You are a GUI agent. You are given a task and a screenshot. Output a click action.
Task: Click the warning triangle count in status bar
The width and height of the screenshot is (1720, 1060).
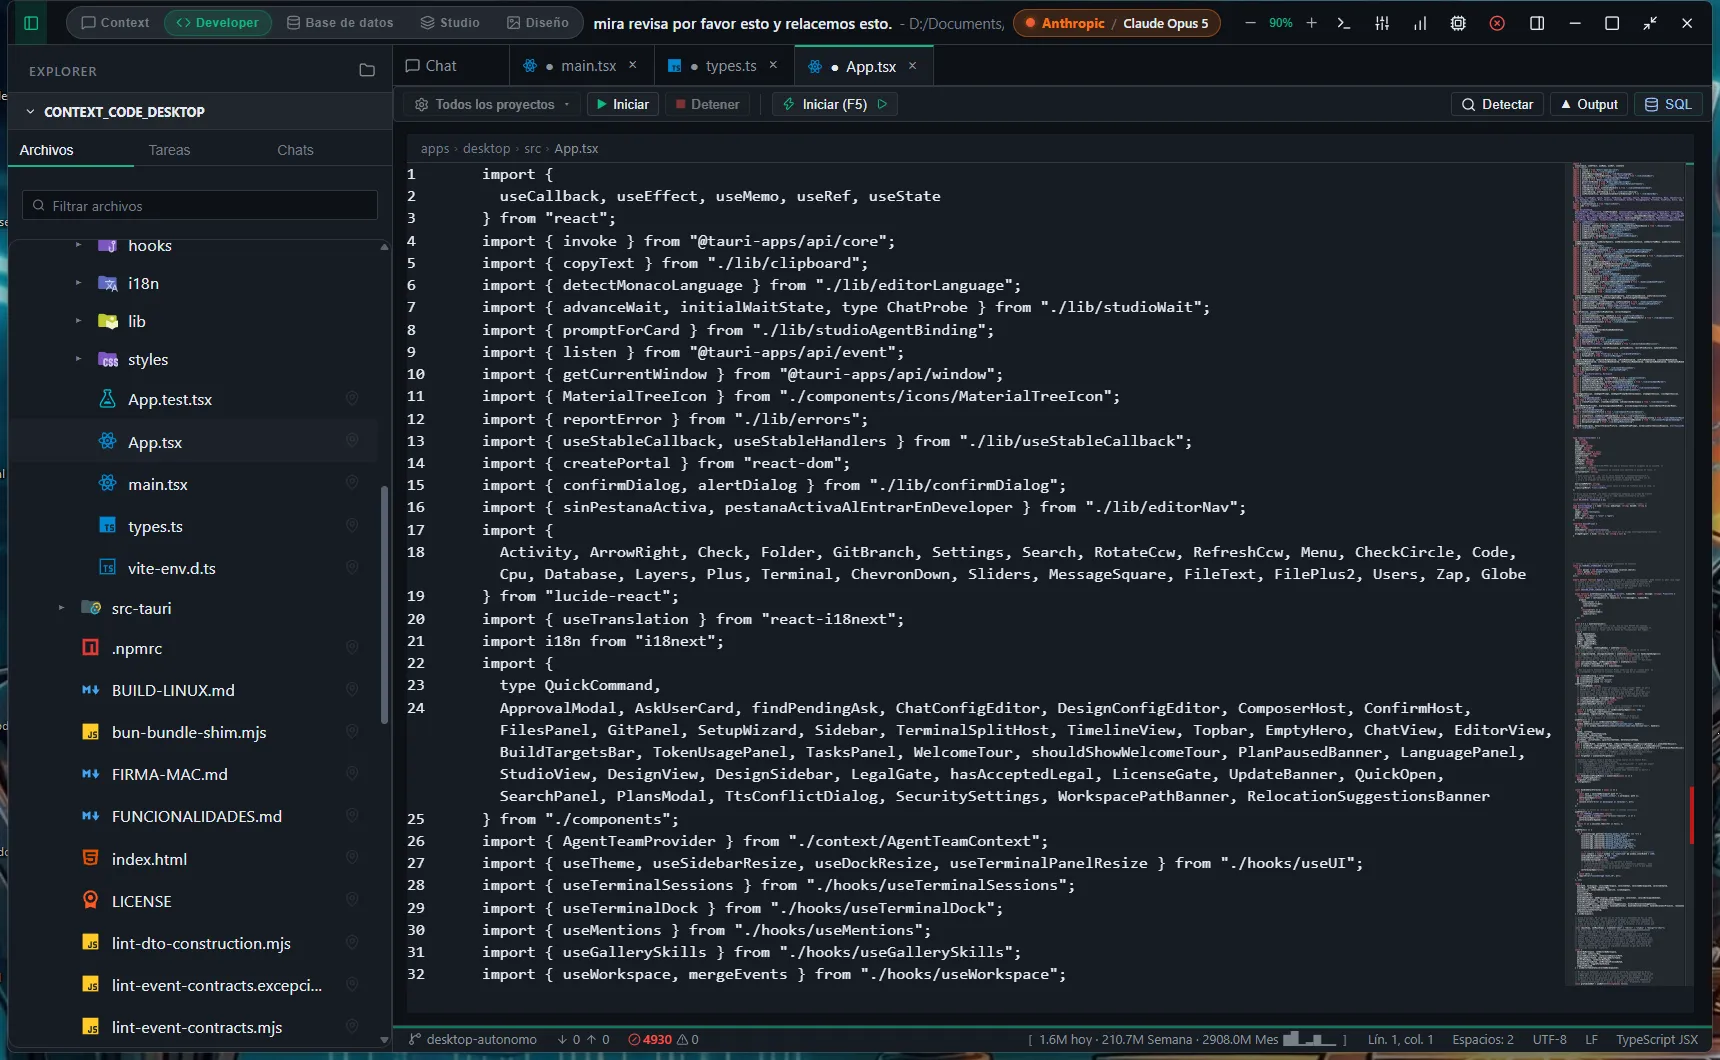tap(688, 1040)
